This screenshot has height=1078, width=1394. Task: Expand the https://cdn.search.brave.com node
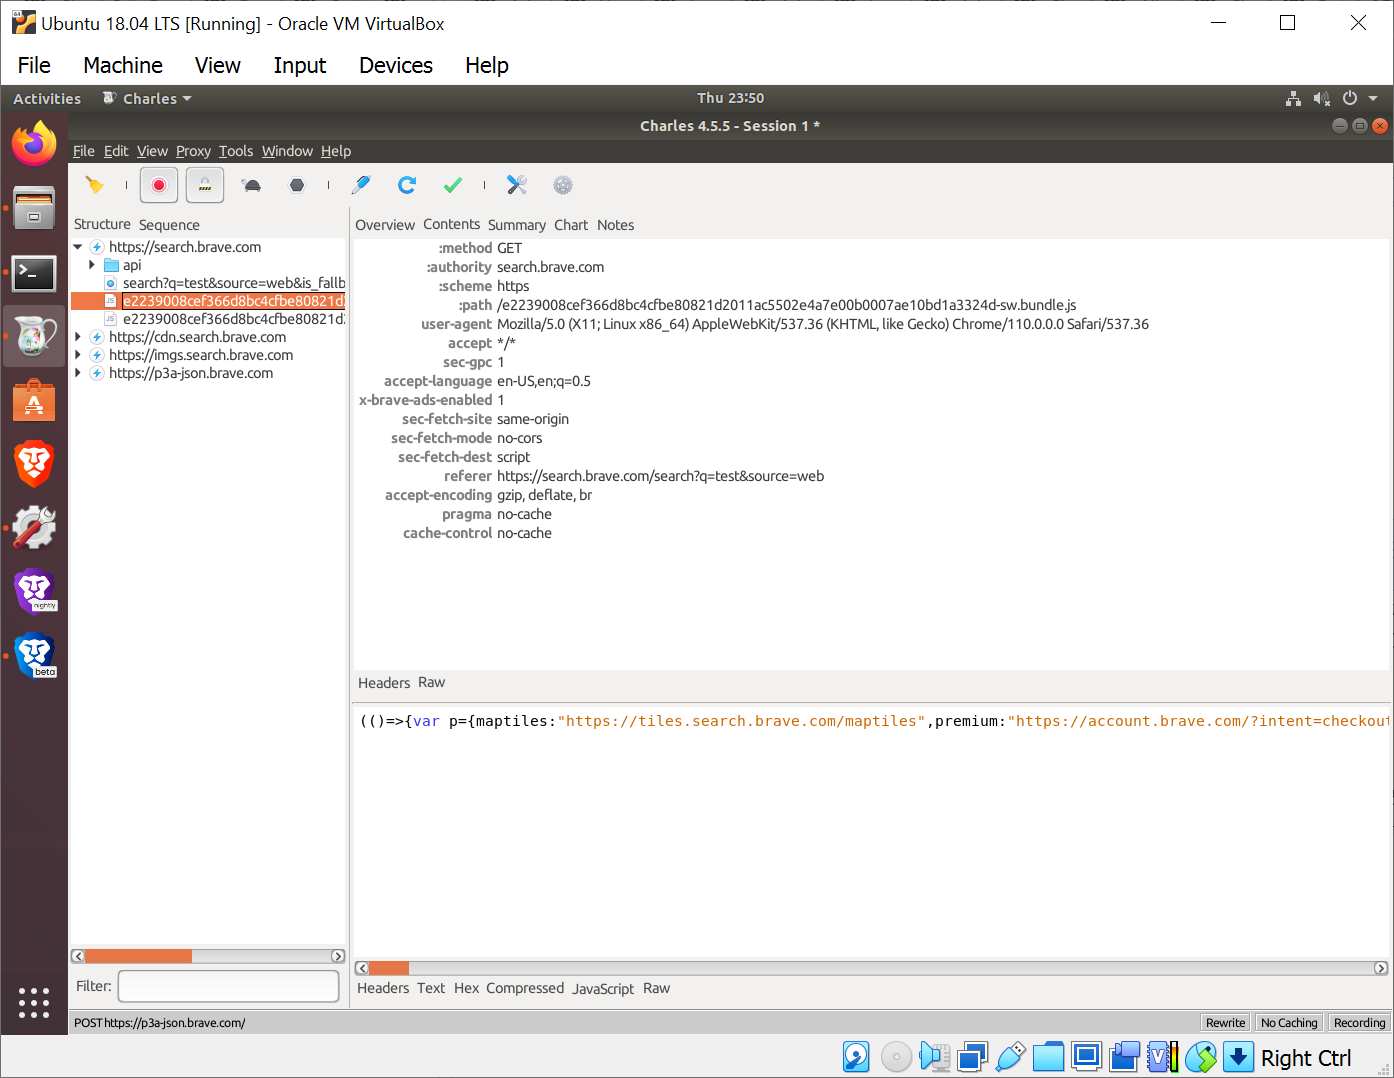point(77,337)
